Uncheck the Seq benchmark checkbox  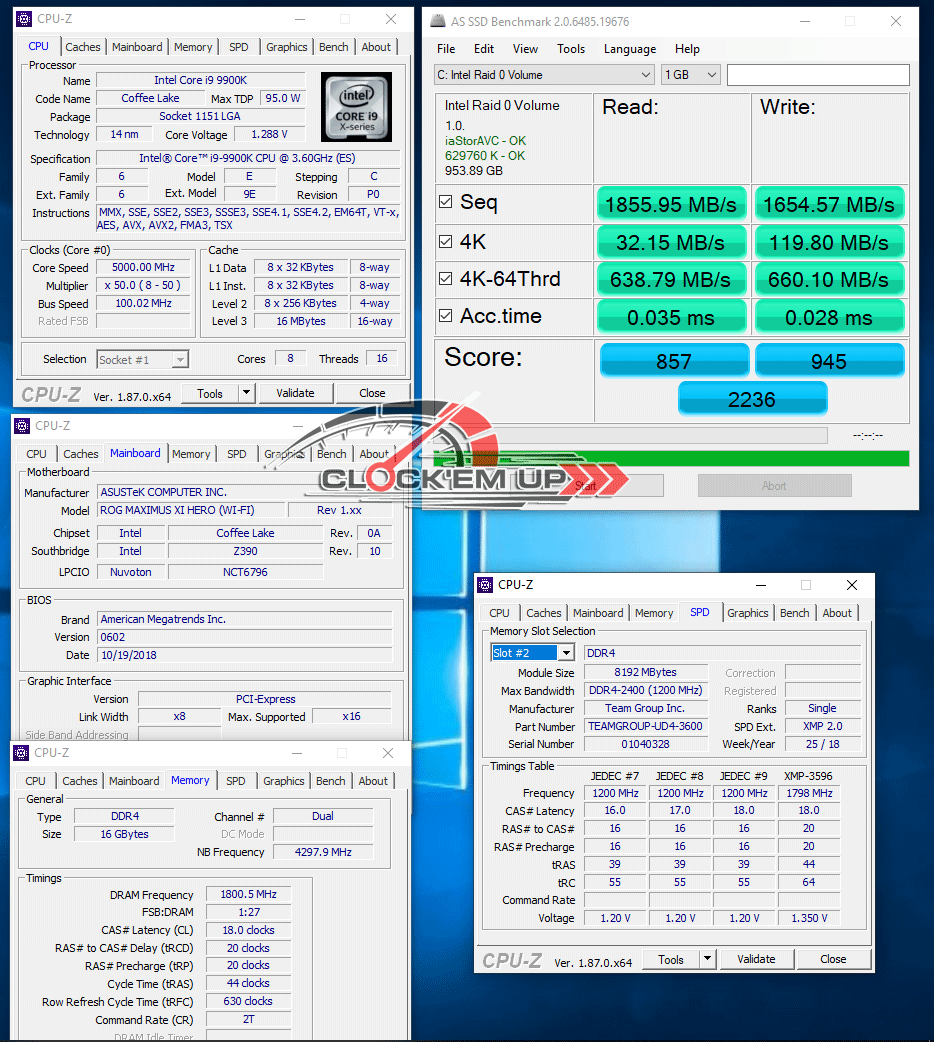pos(446,202)
